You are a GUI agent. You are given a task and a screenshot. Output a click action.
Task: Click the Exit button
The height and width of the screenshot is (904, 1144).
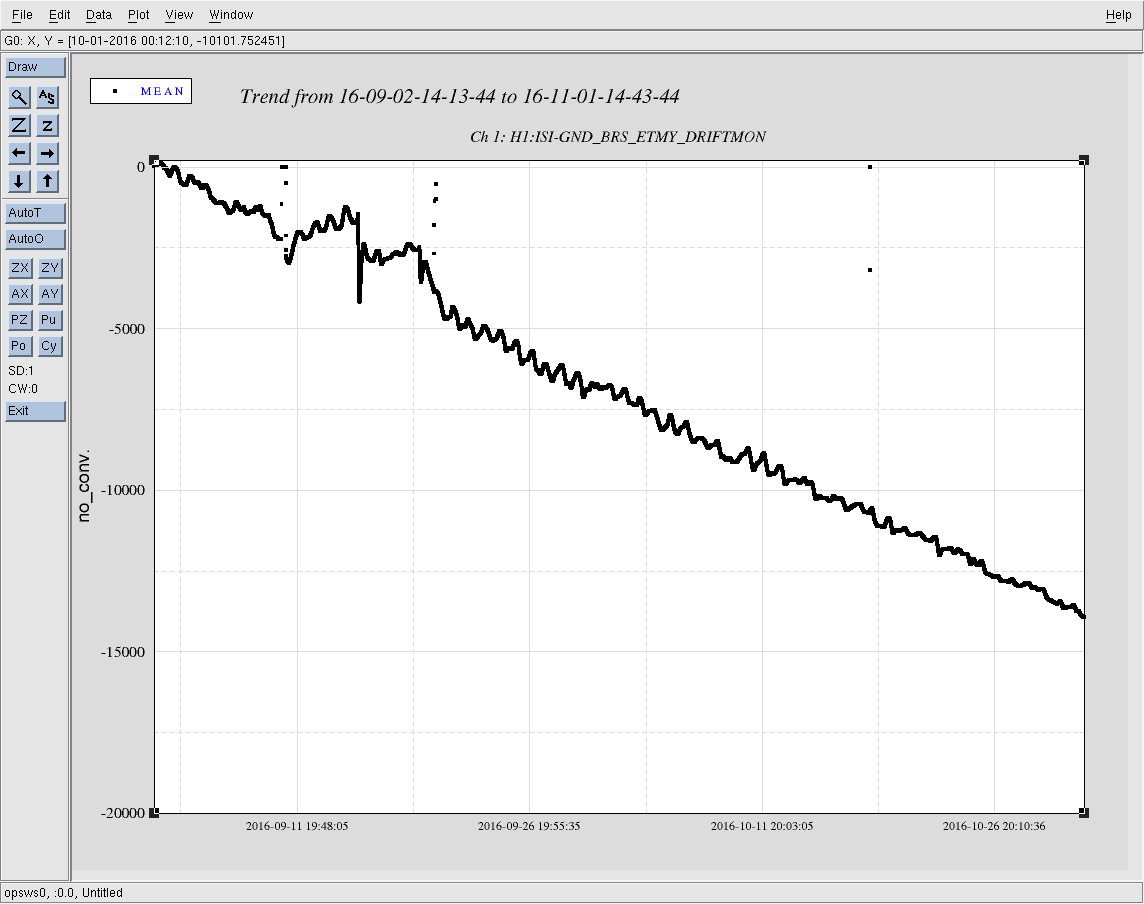(x=35, y=411)
